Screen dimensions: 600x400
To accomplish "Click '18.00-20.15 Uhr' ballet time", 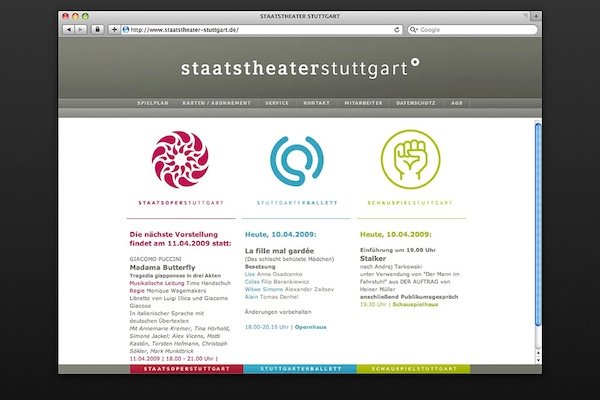I will coord(267,327).
